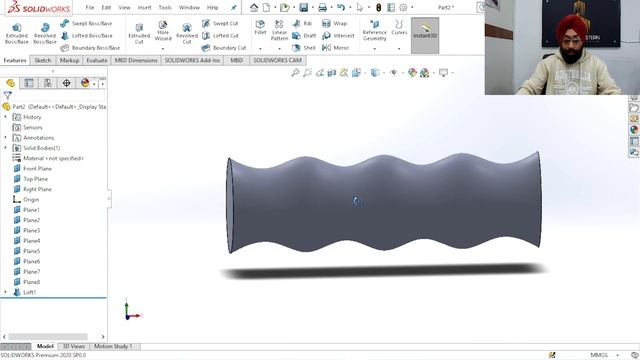The height and width of the screenshot is (360, 640).
Task: Open the ConfigurationManager tab
Action: click(x=48, y=83)
